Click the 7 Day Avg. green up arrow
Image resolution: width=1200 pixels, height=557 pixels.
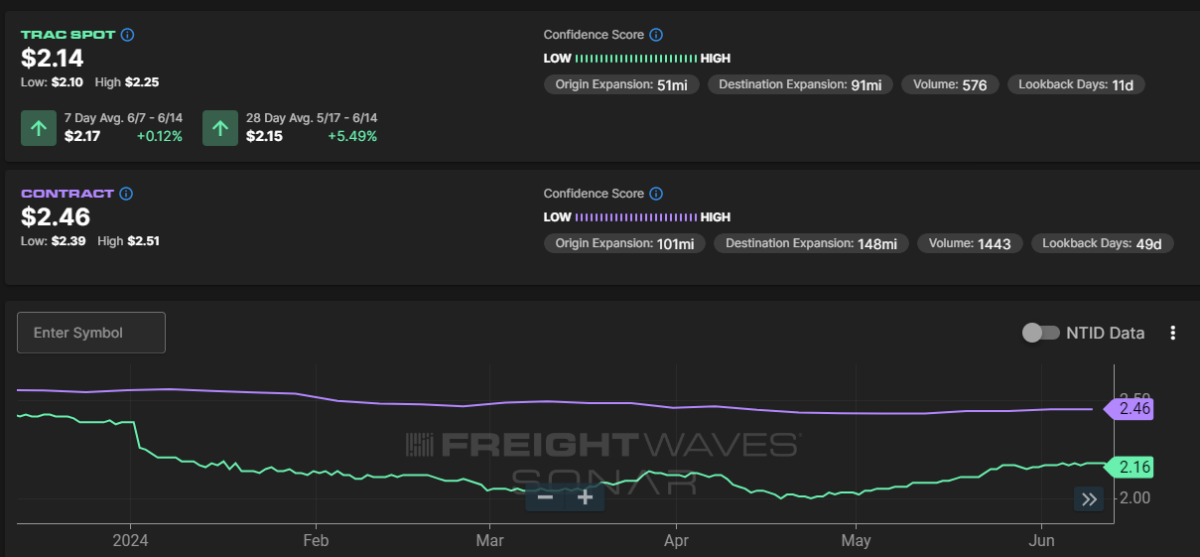pyautogui.click(x=39, y=128)
